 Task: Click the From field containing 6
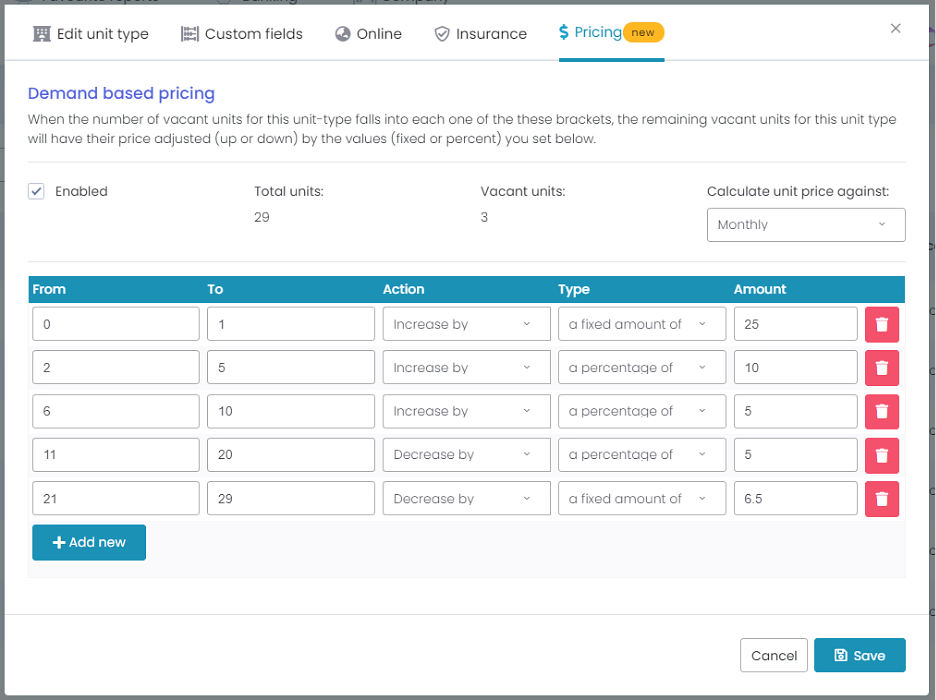point(116,411)
